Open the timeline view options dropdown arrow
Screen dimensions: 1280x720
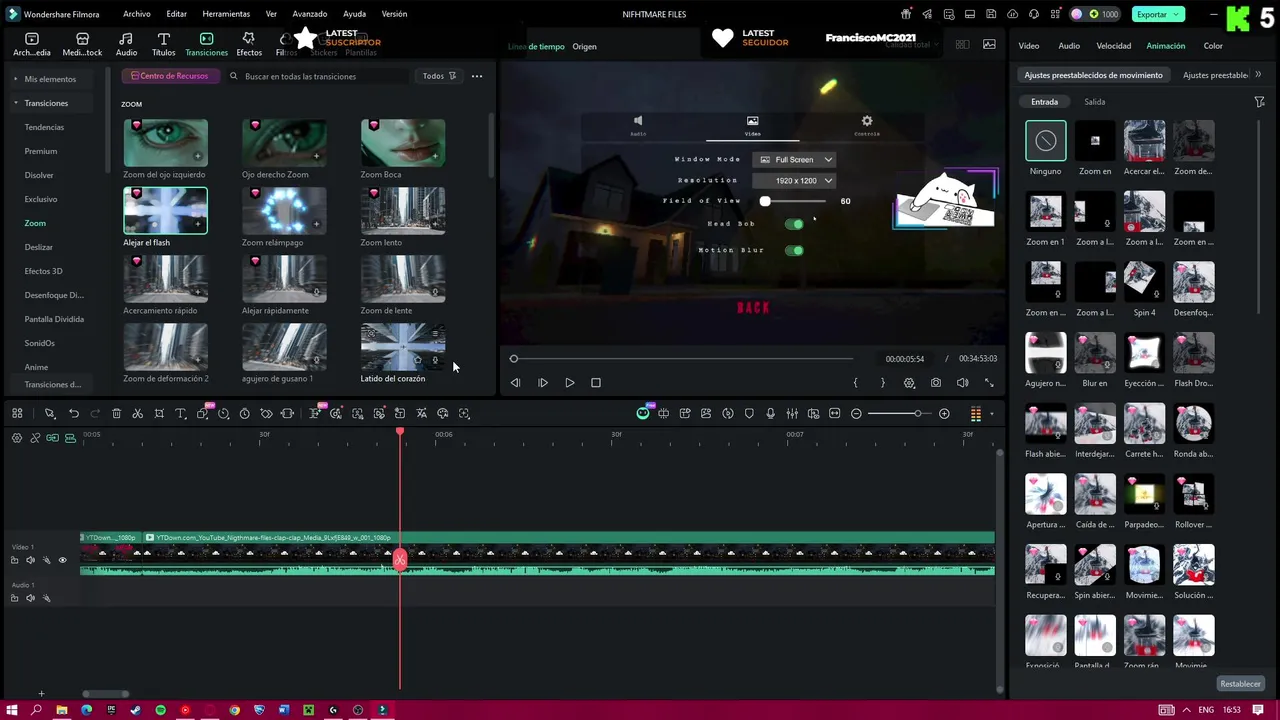(x=992, y=414)
